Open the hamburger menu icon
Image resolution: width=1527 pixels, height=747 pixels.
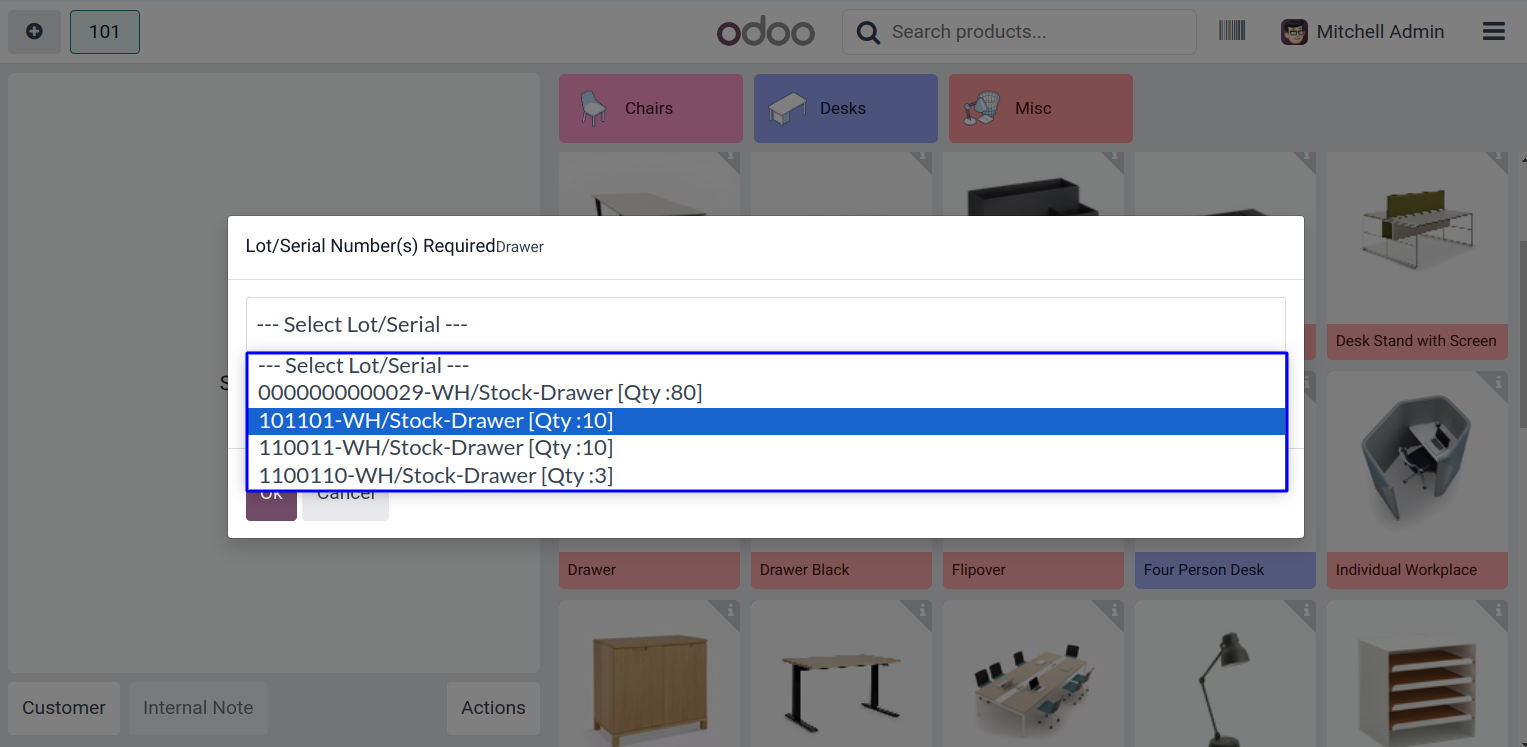click(1493, 32)
